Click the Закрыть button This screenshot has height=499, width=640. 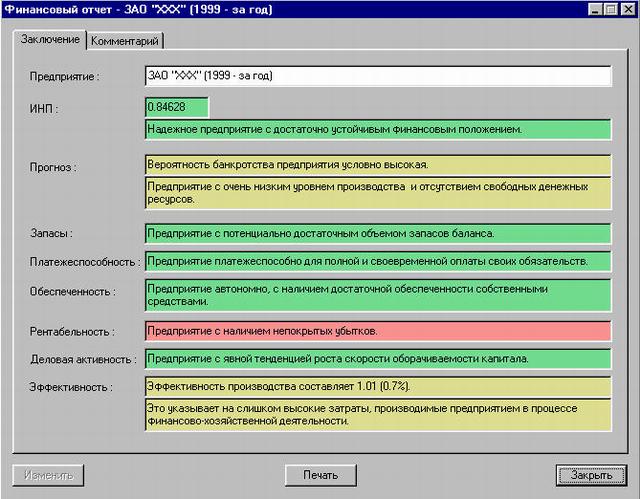pos(584,475)
